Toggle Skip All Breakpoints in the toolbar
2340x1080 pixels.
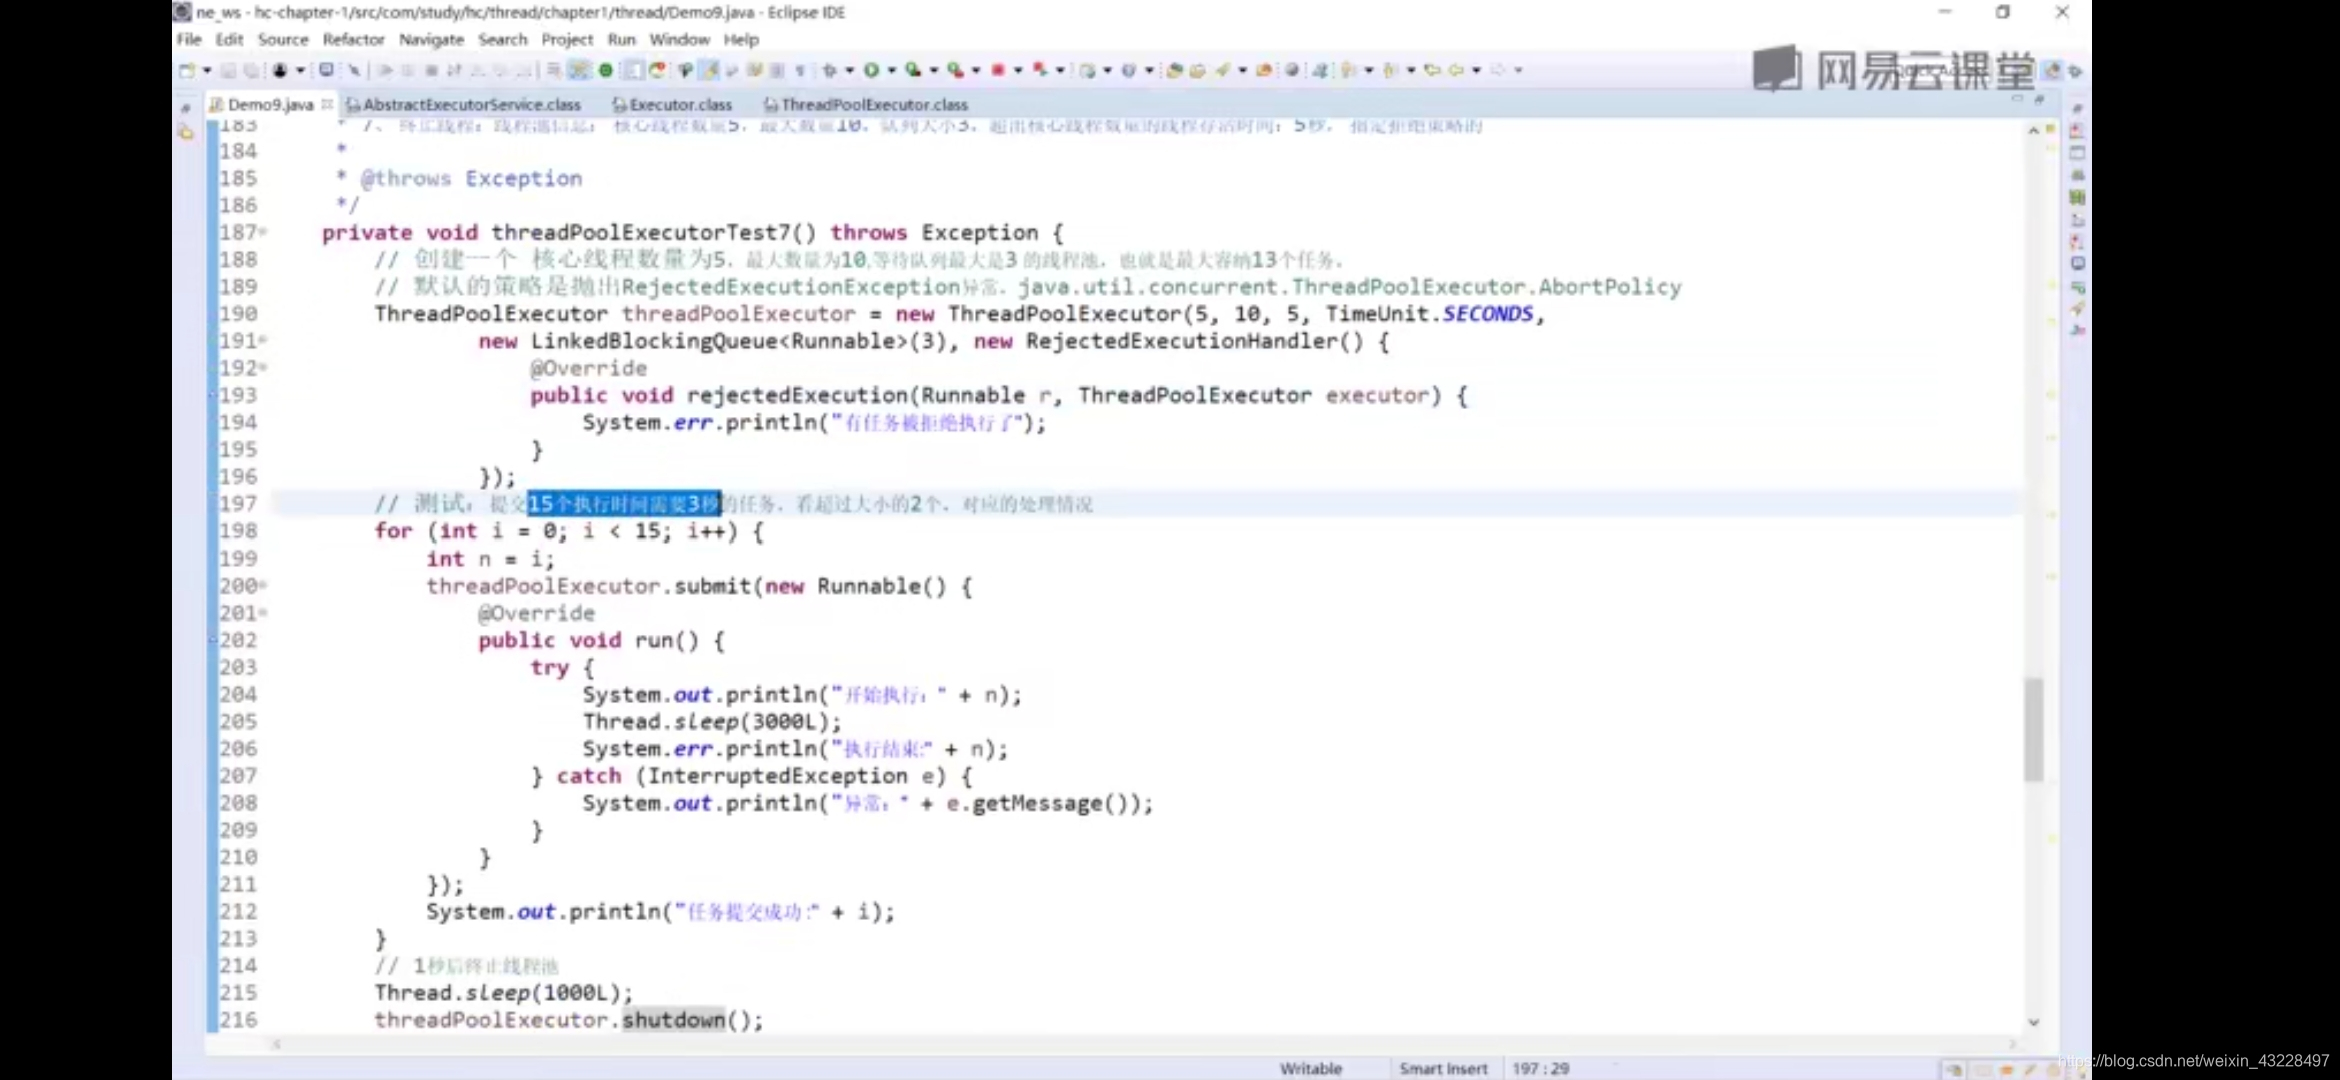353,70
